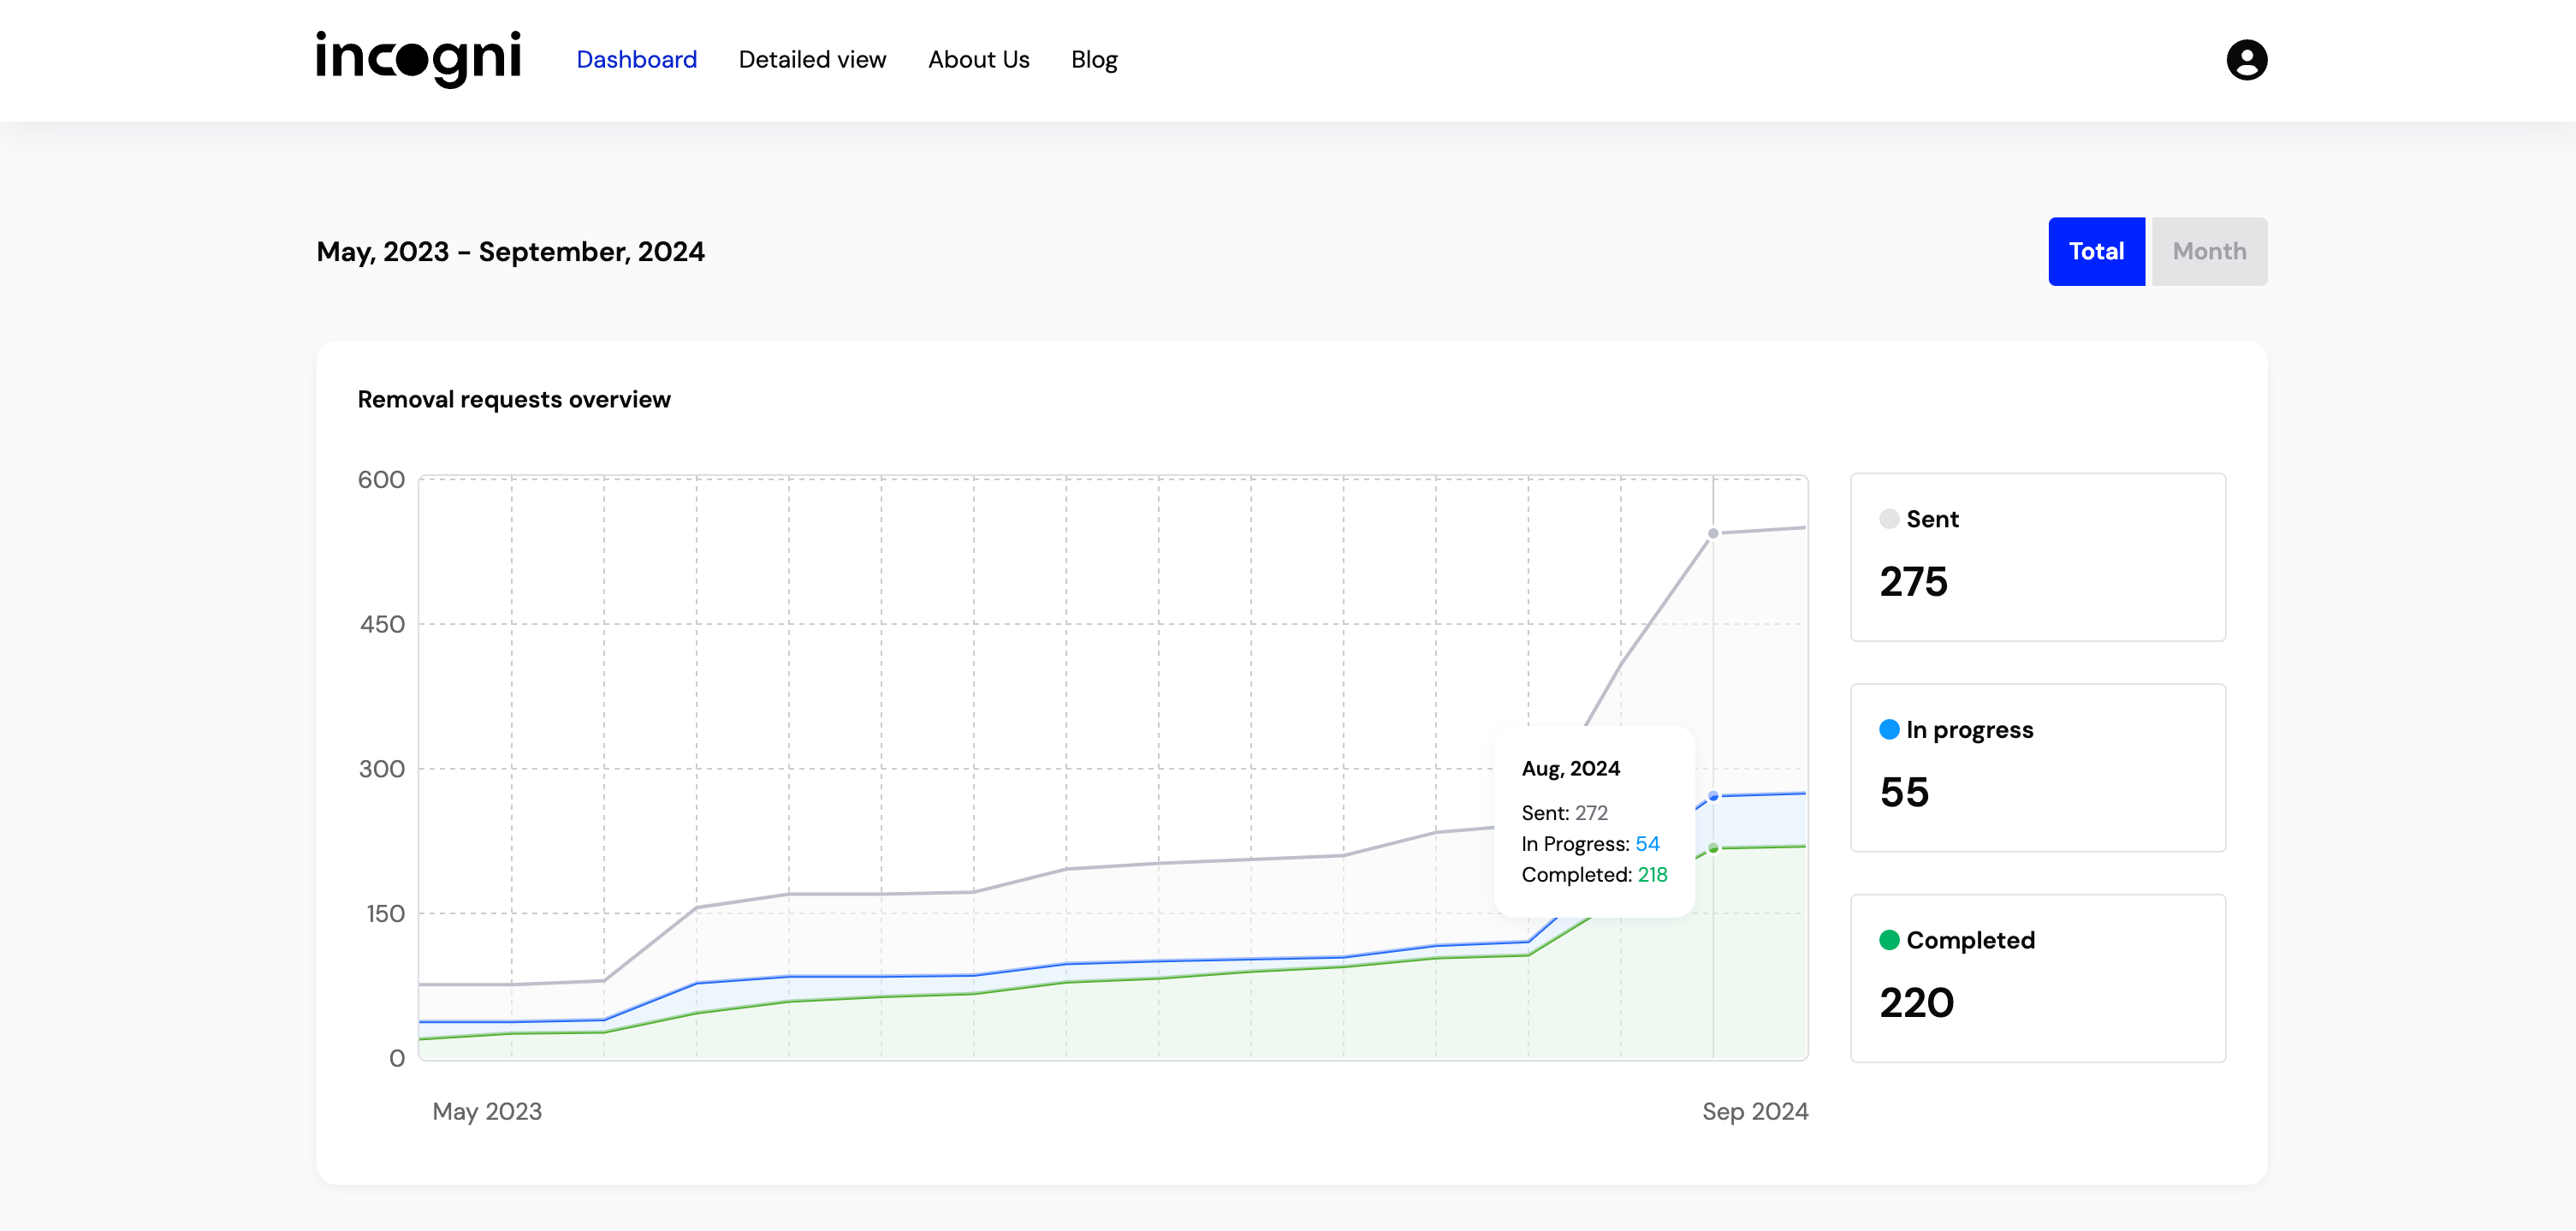Click the About Us navigation link
The width and height of the screenshot is (2576, 1231).
click(x=979, y=59)
